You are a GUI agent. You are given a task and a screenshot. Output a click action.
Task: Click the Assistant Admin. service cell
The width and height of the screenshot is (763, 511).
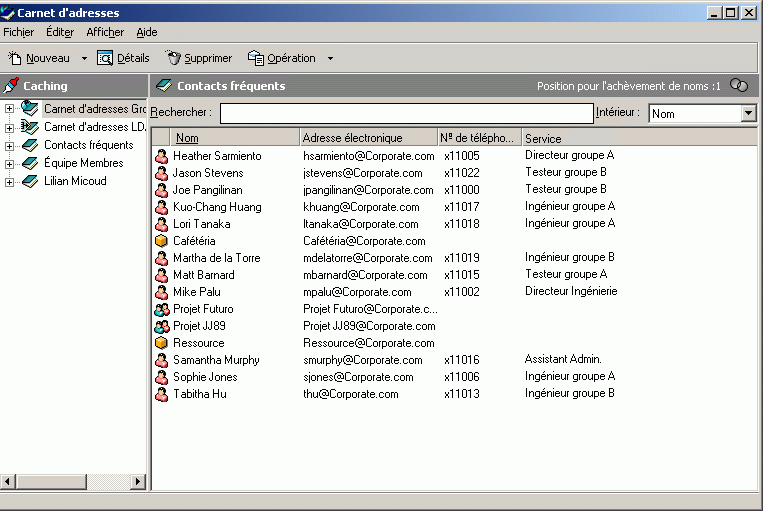pyautogui.click(x=563, y=359)
